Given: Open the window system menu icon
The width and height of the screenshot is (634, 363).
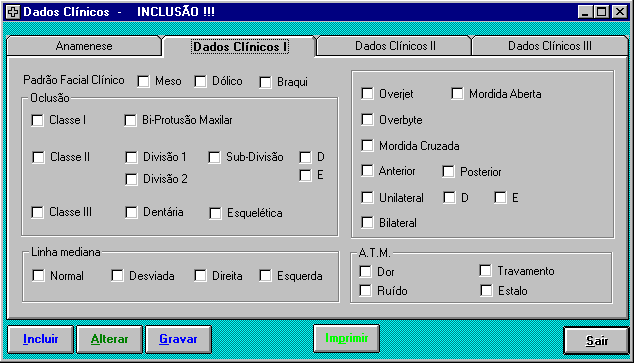Looking at the screenshot, I should click(13, 12).
